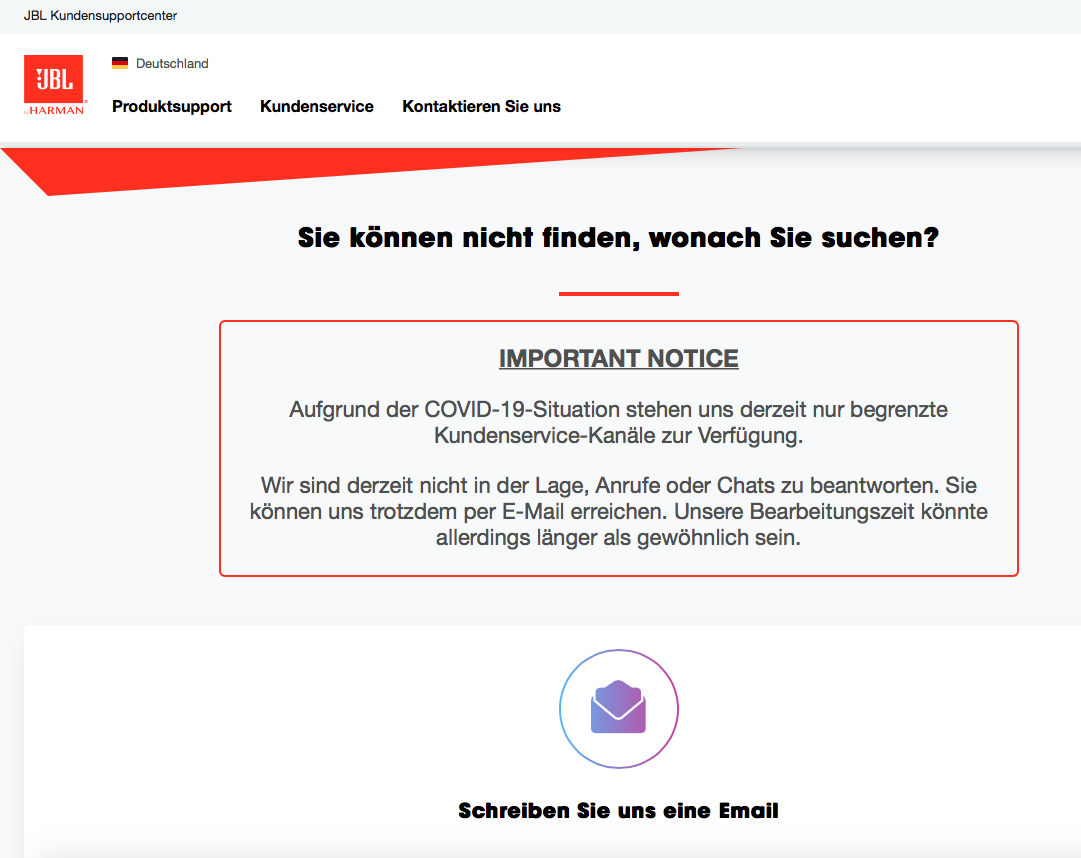The image size is (1081, 858).
Task: Select the IMPORTANT NOTICE heading
Action: [618, 357]
